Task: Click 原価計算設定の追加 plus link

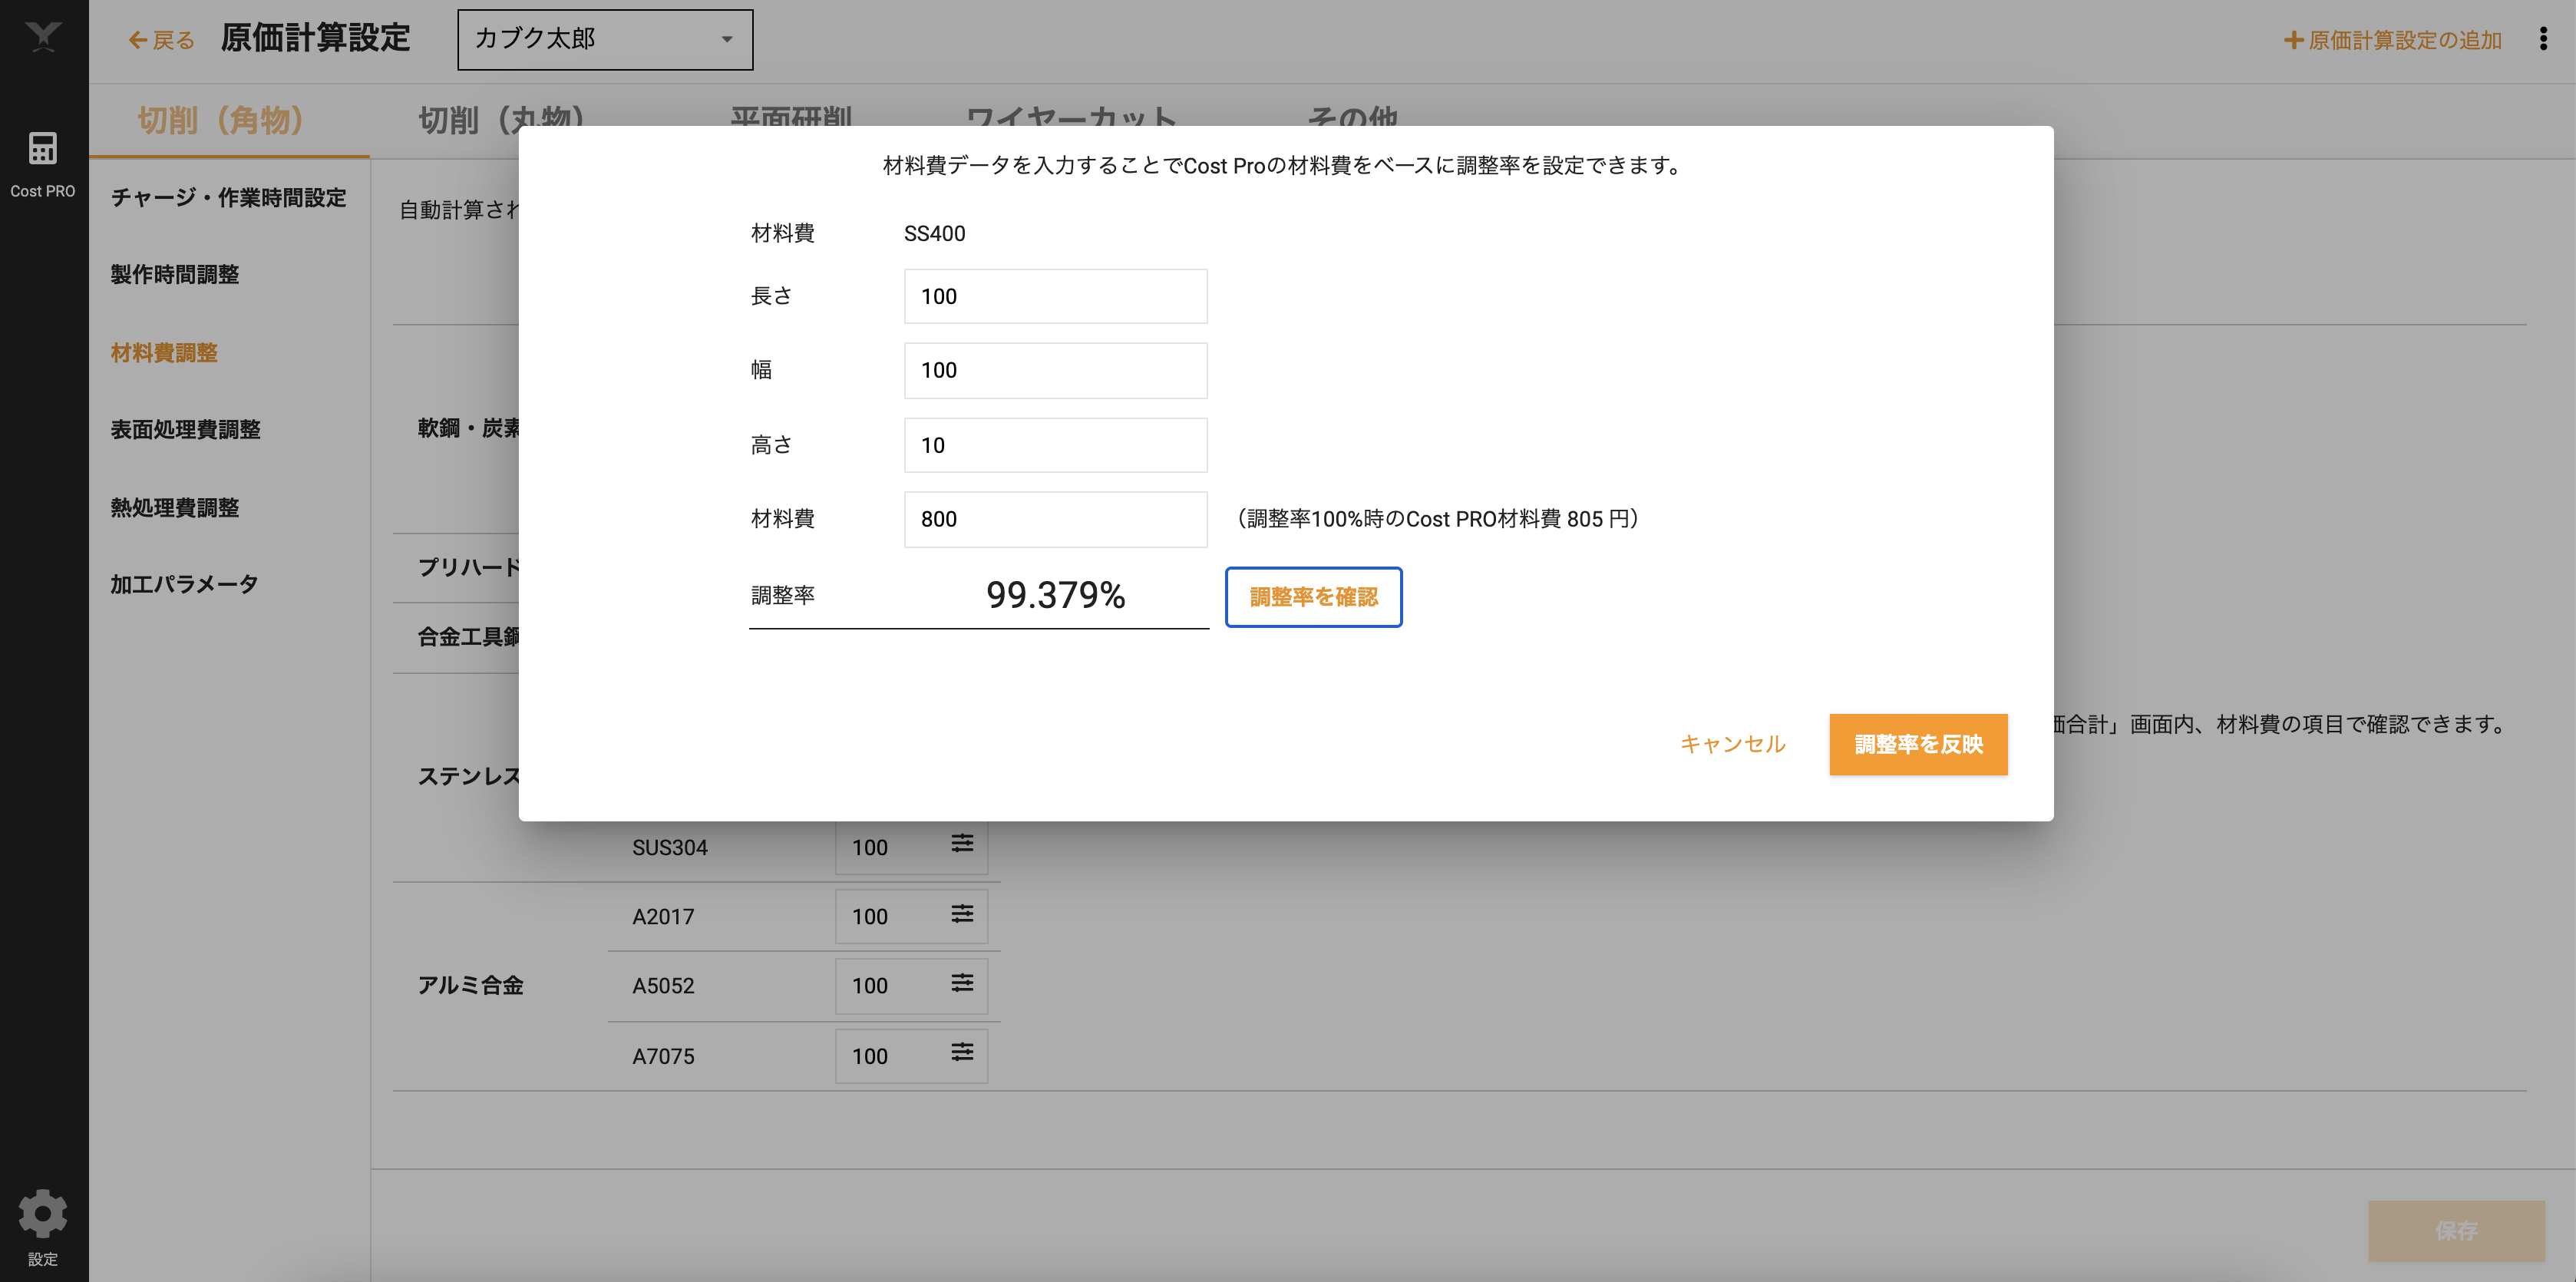Action: [x=2392, y=40]
